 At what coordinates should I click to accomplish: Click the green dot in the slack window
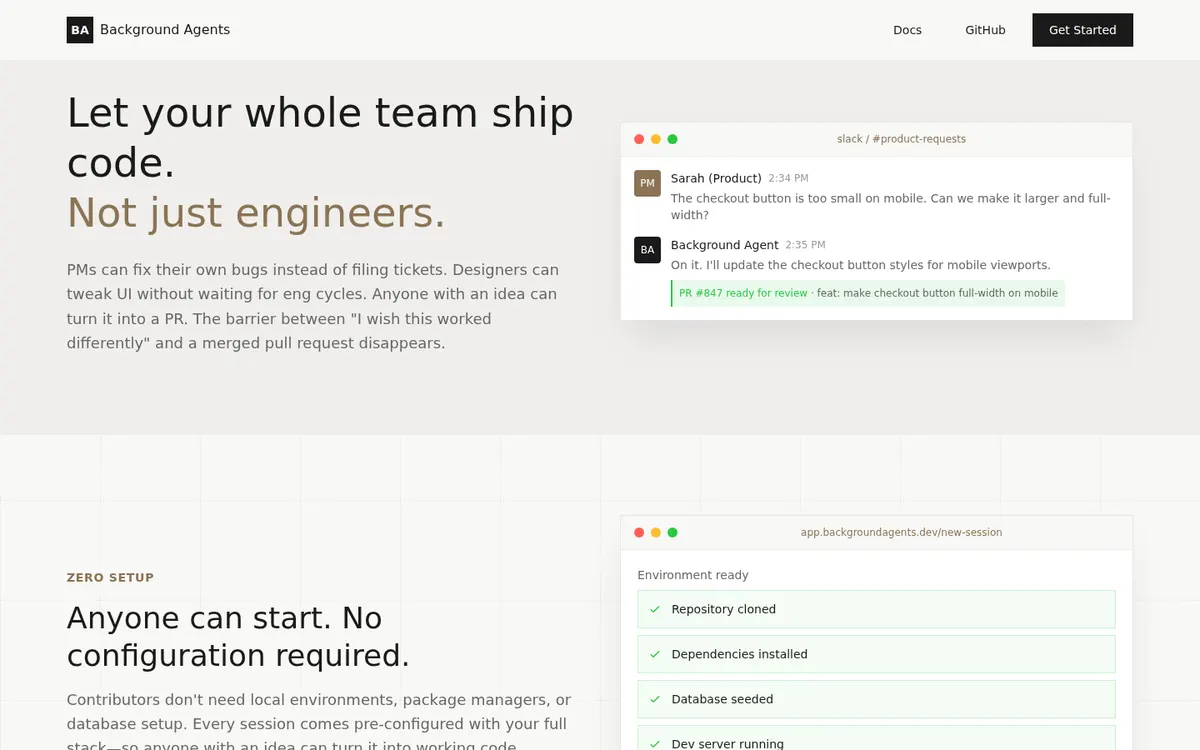(x=672, y=139)
